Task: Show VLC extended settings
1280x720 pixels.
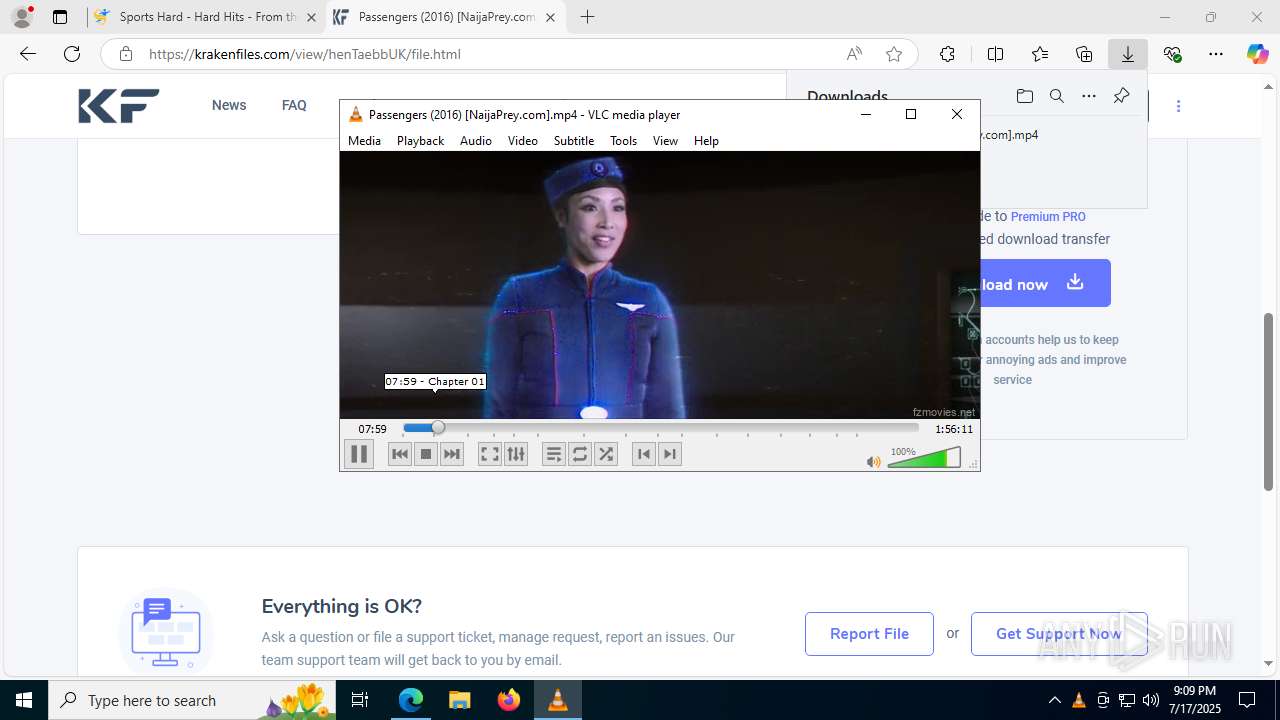Action: tap(516, 454)
